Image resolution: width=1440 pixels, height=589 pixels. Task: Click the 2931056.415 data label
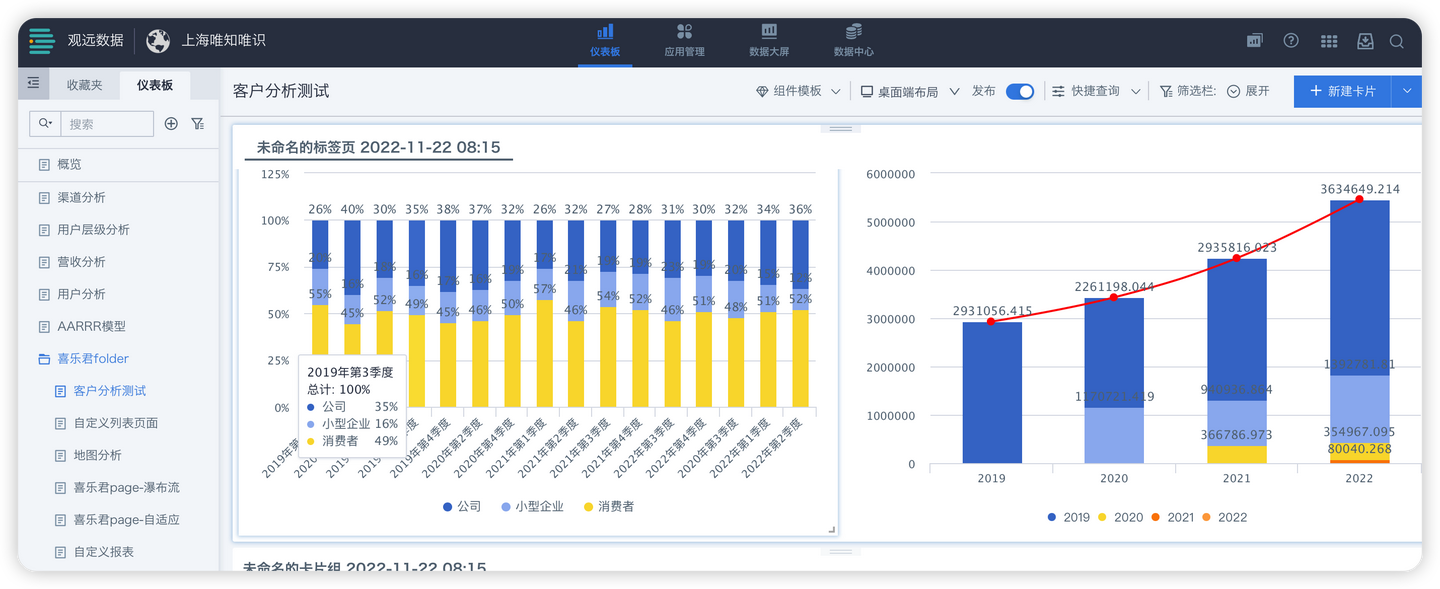[x=993, y=312]
